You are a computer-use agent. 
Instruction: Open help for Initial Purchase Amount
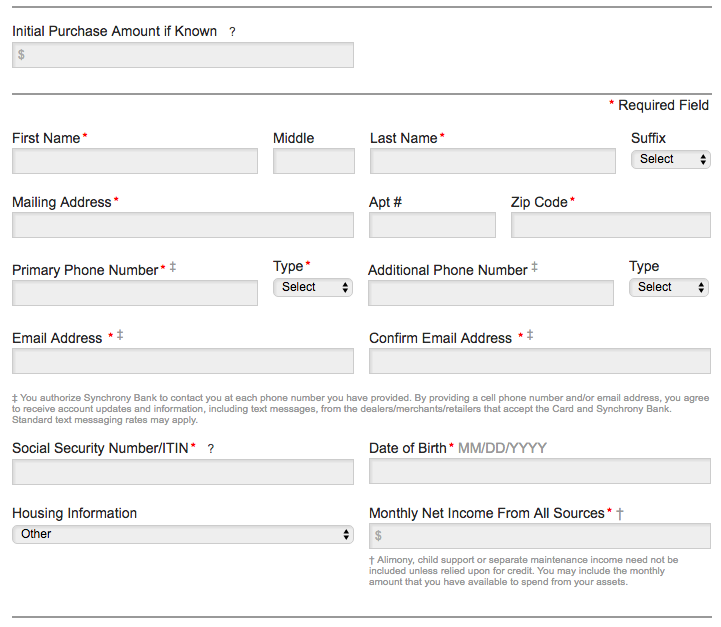232,32
